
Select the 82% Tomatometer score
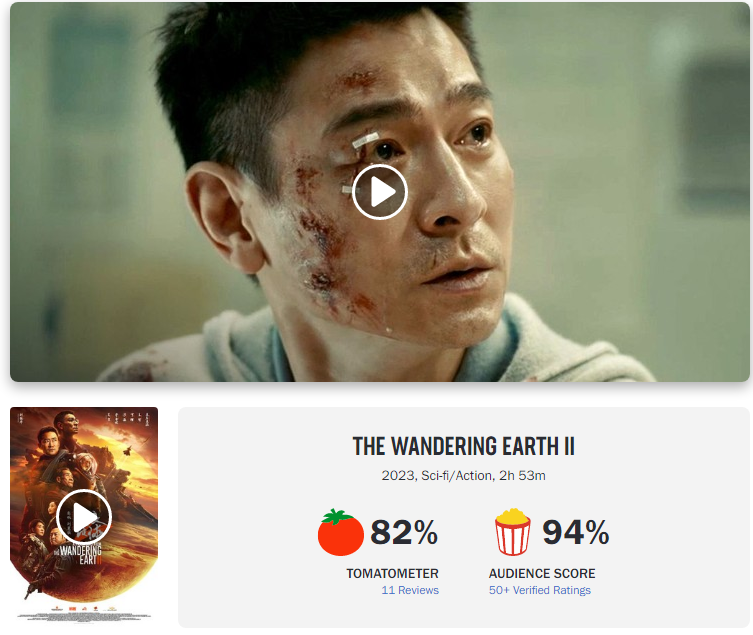404,532
